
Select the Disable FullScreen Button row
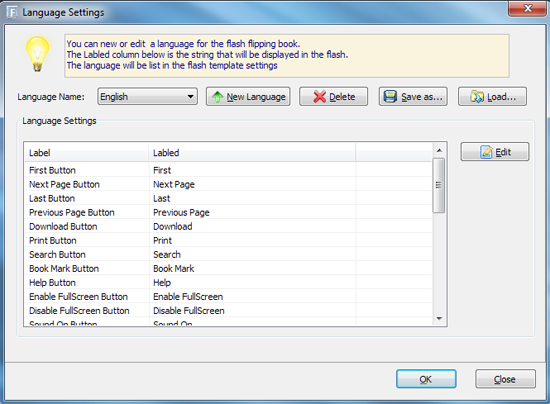[228, 310]
